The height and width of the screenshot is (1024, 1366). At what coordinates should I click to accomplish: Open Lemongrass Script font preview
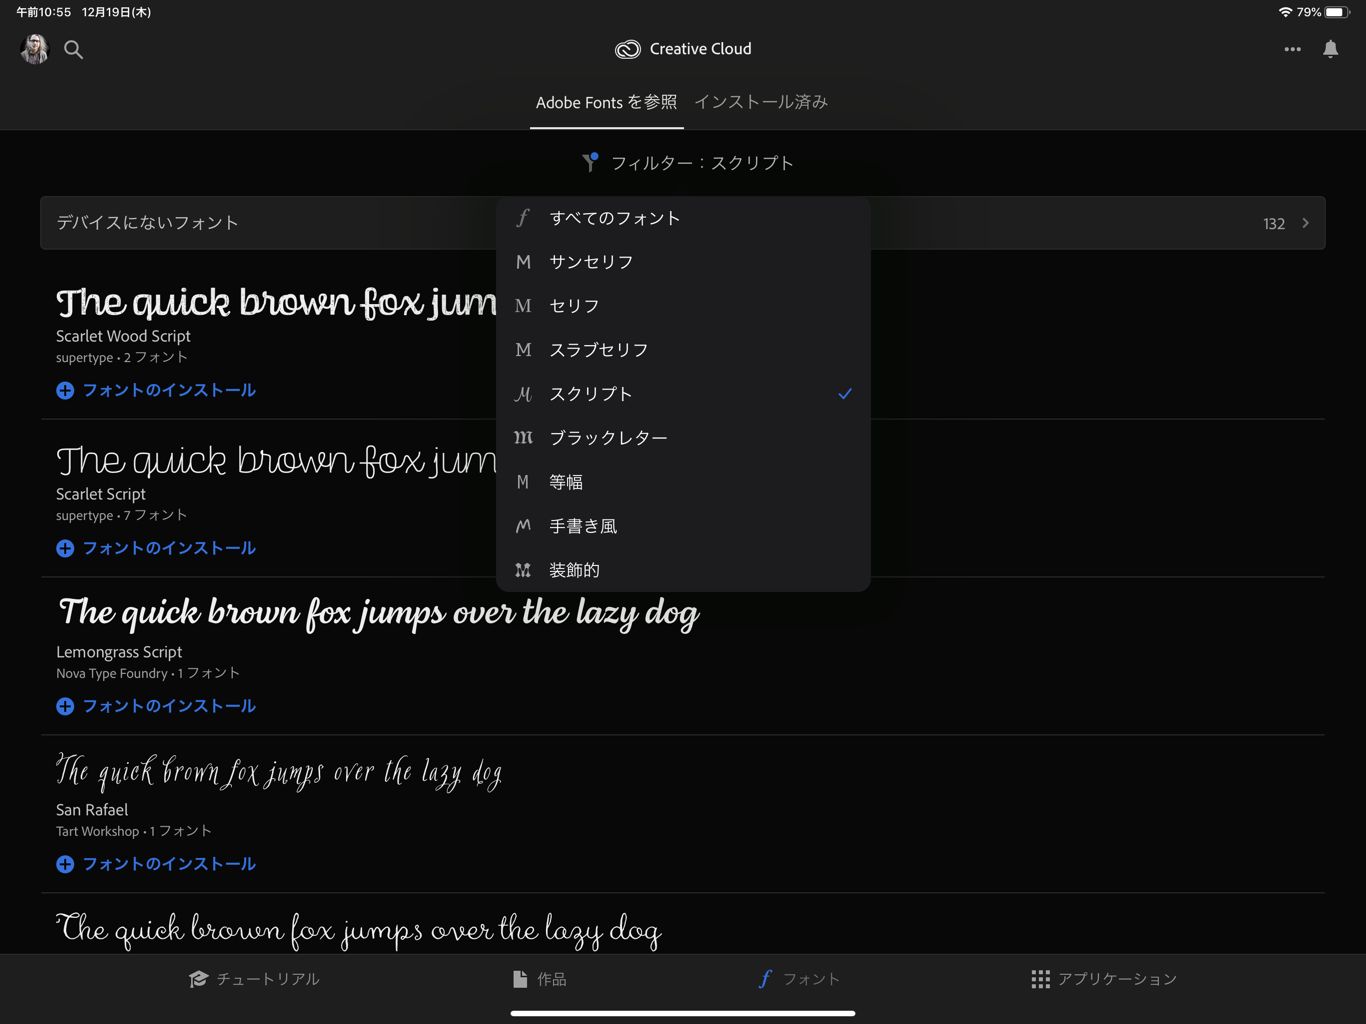click(x=379, y=613)
